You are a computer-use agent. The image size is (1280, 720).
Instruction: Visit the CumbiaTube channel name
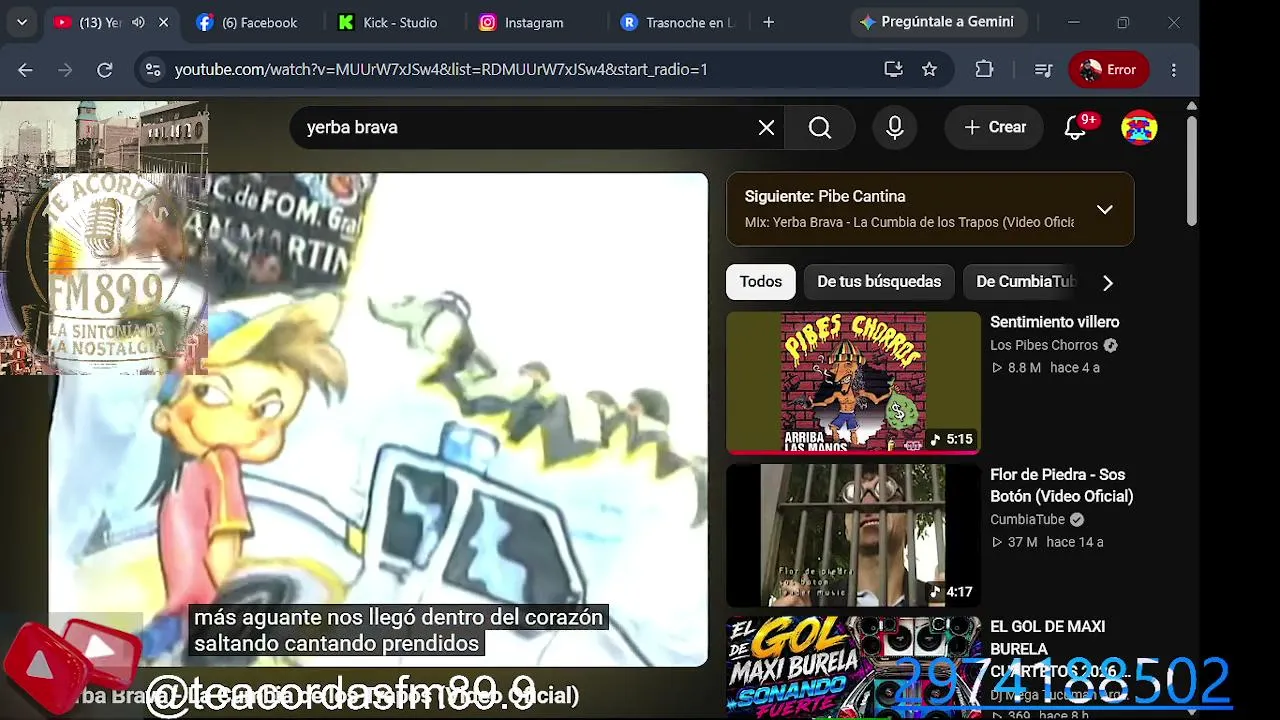click(x=1027, y=520)
